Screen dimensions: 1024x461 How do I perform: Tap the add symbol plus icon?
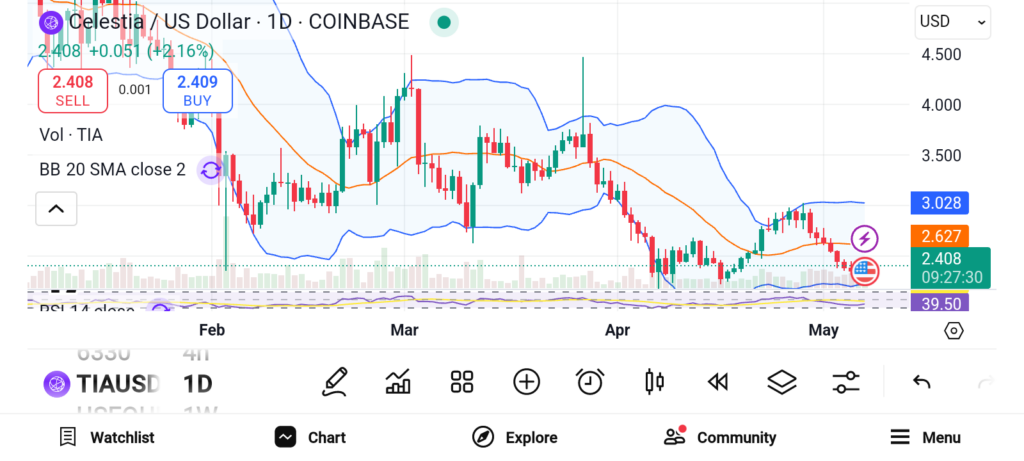[526, 381]
